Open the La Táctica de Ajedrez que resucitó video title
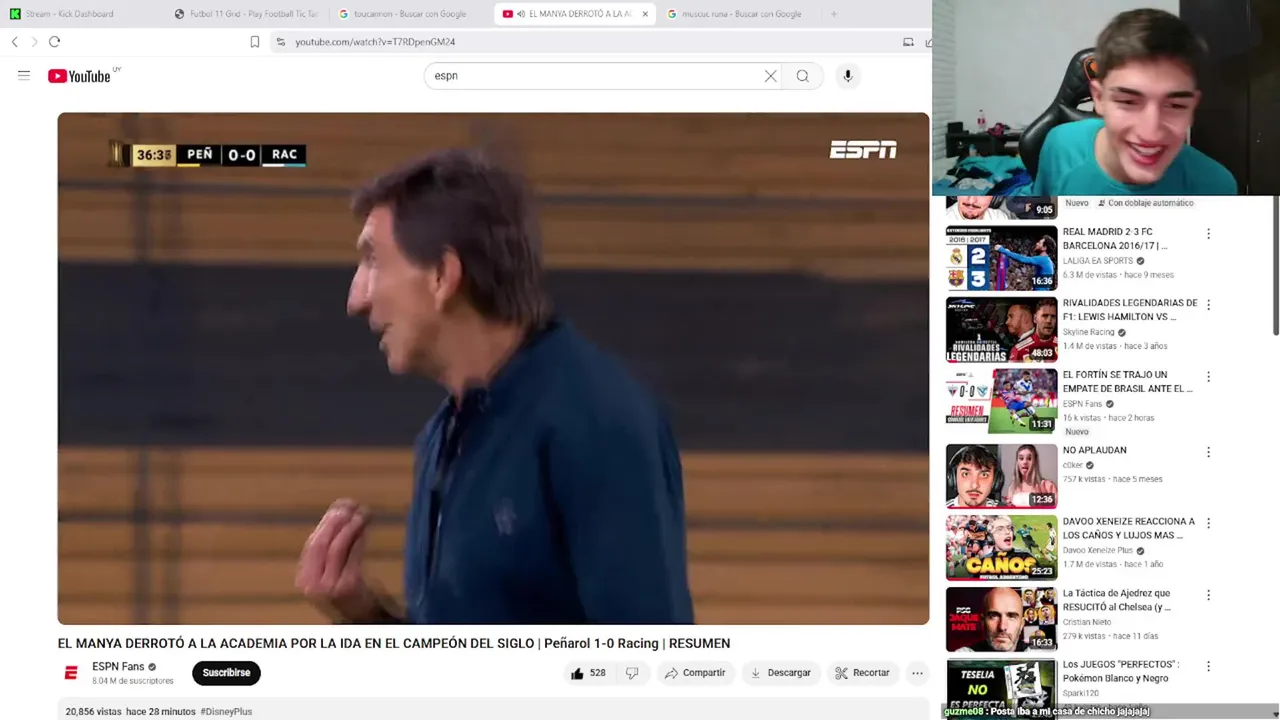Screen dimensions: 1280x720 (x=1117, y=600)
